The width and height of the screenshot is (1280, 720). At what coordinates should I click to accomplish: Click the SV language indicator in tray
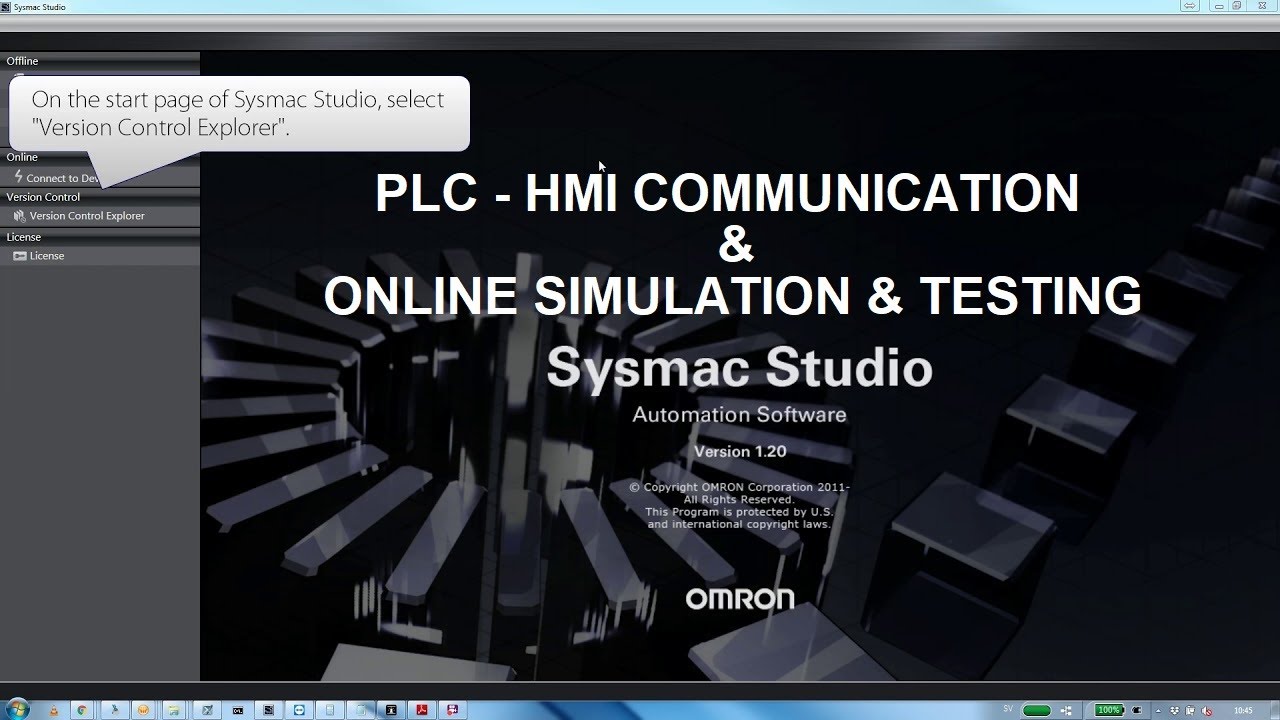[1008, 709]
